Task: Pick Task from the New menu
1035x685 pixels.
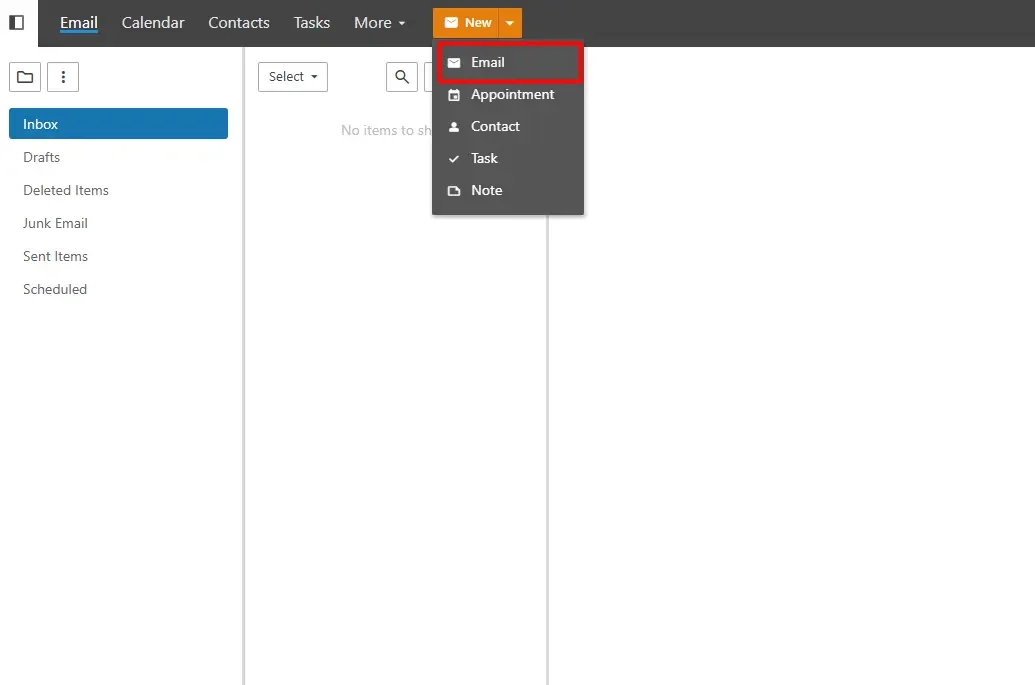Action: click(484, 158)
